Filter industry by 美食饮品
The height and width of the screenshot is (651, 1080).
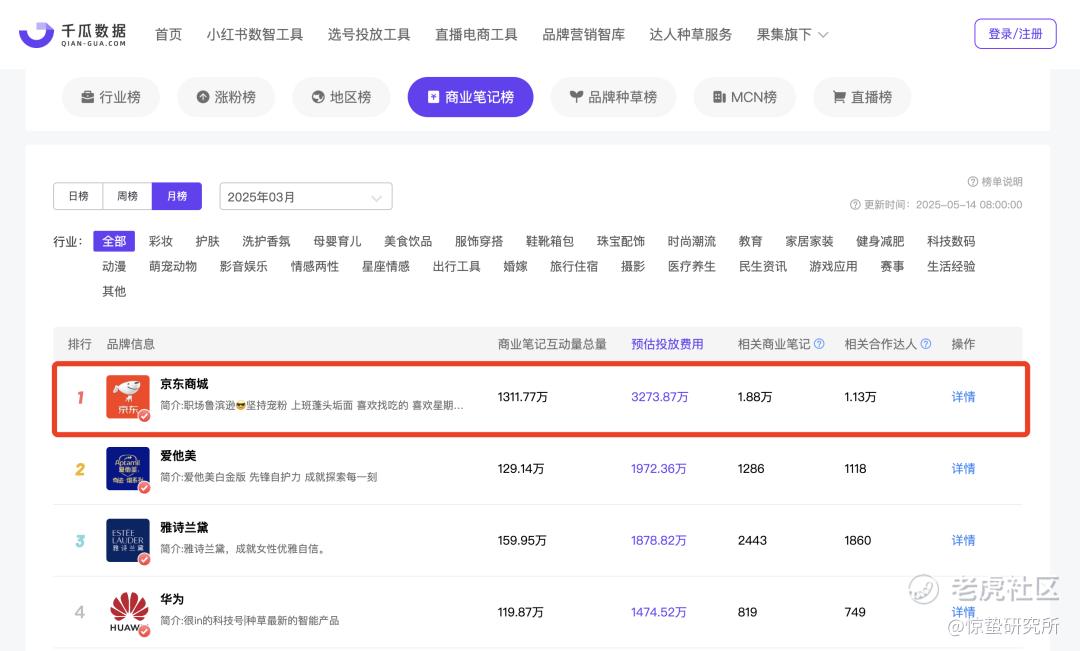[408, 241]
